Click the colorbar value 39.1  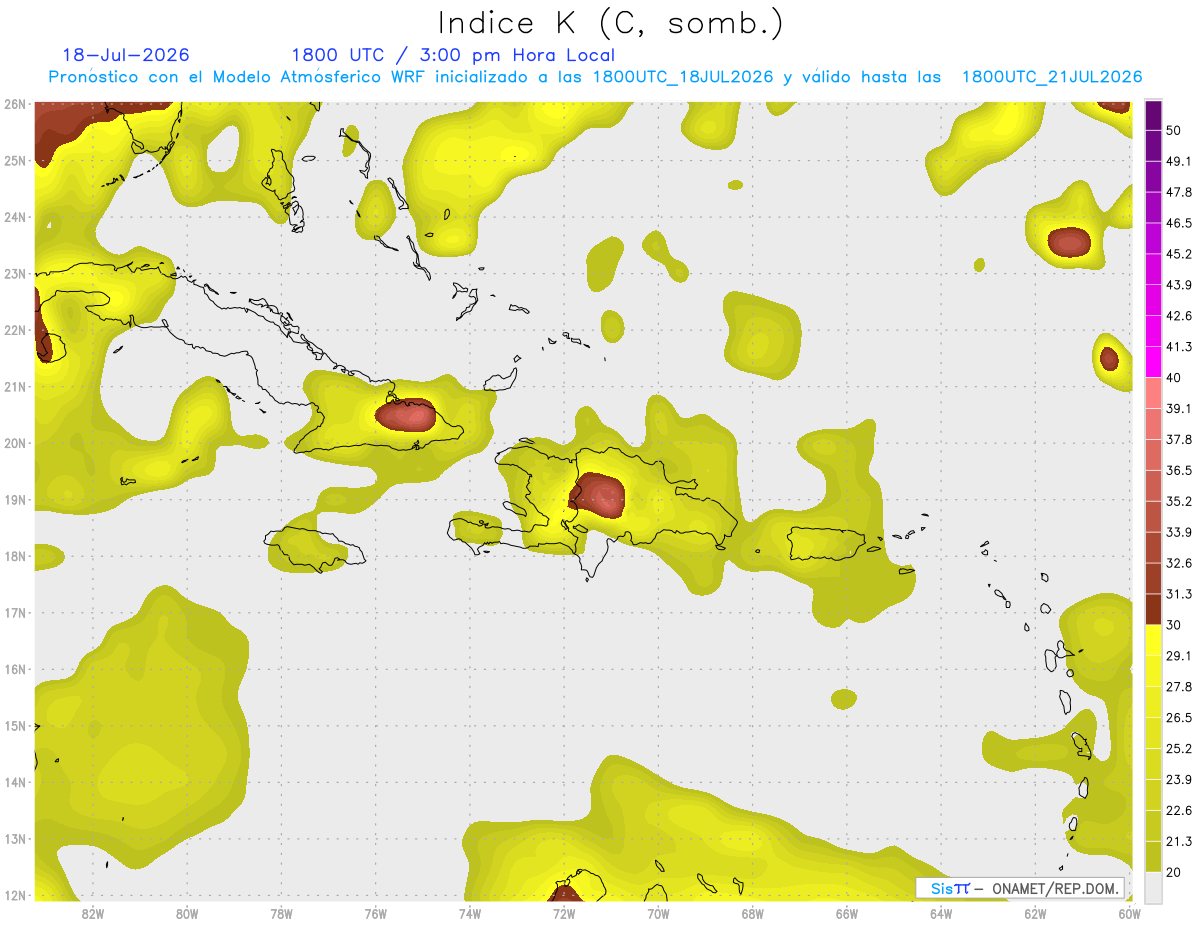1179,408
